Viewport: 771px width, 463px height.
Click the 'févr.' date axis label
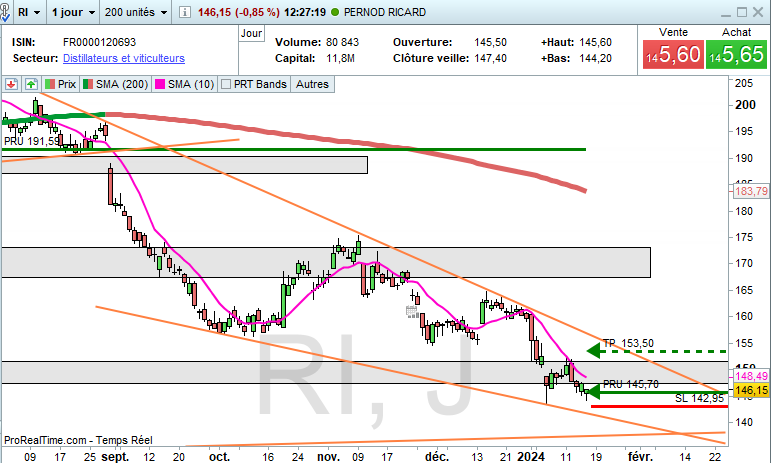coord(641,457)
